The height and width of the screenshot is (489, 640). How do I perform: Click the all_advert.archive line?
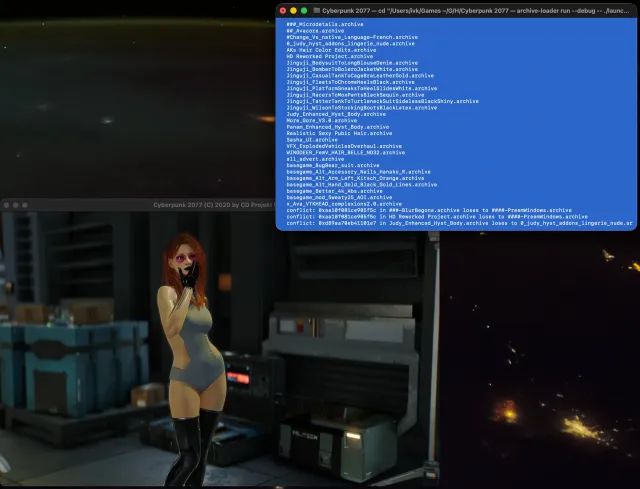click(x=315, y=159)
